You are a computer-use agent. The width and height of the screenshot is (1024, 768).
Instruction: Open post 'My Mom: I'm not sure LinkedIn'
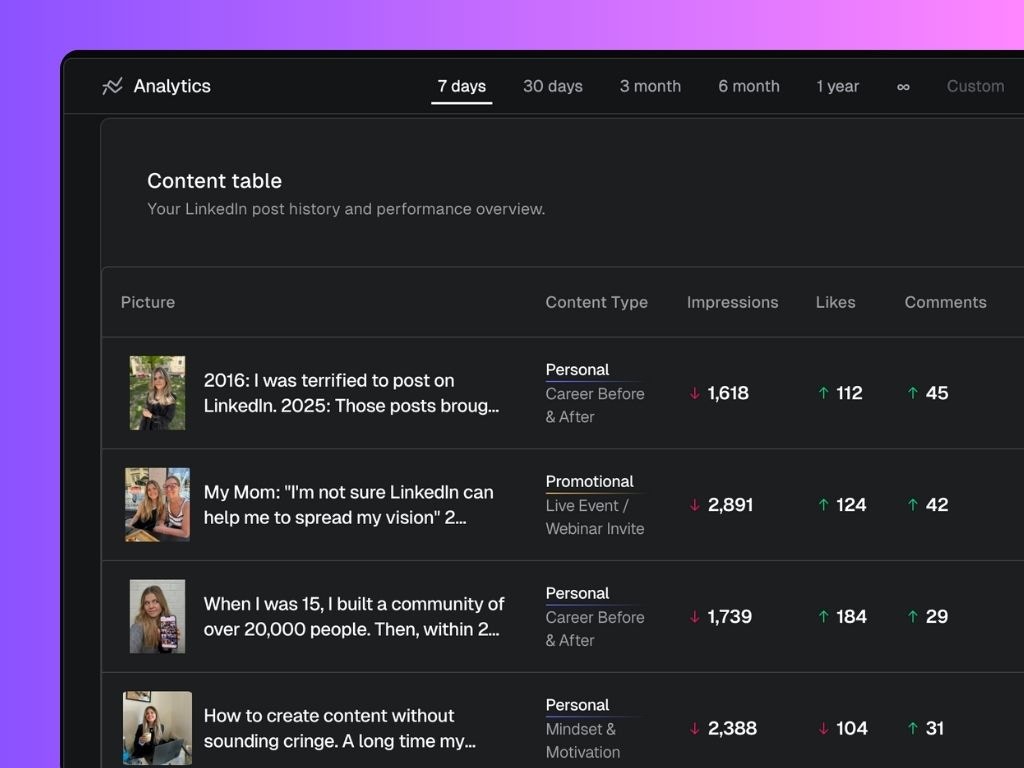pos(349,505)
